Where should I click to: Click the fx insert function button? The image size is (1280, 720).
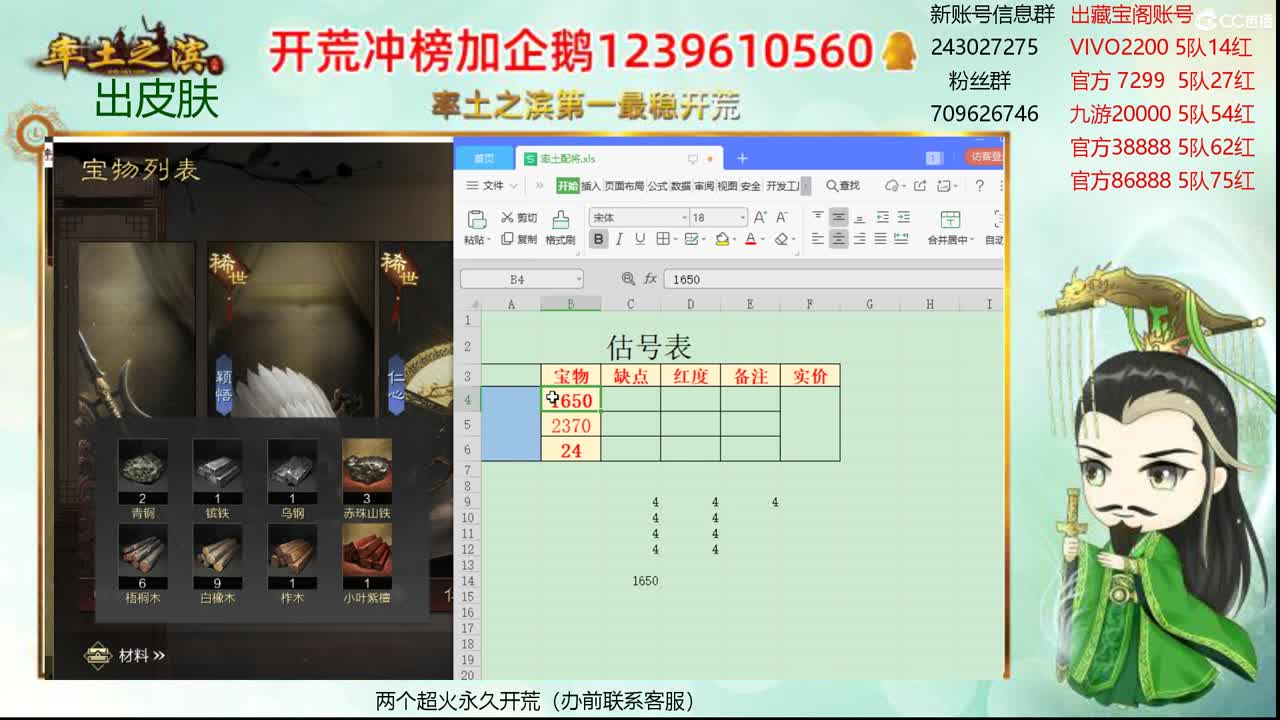pyautogui.click(x=650, y=280)
